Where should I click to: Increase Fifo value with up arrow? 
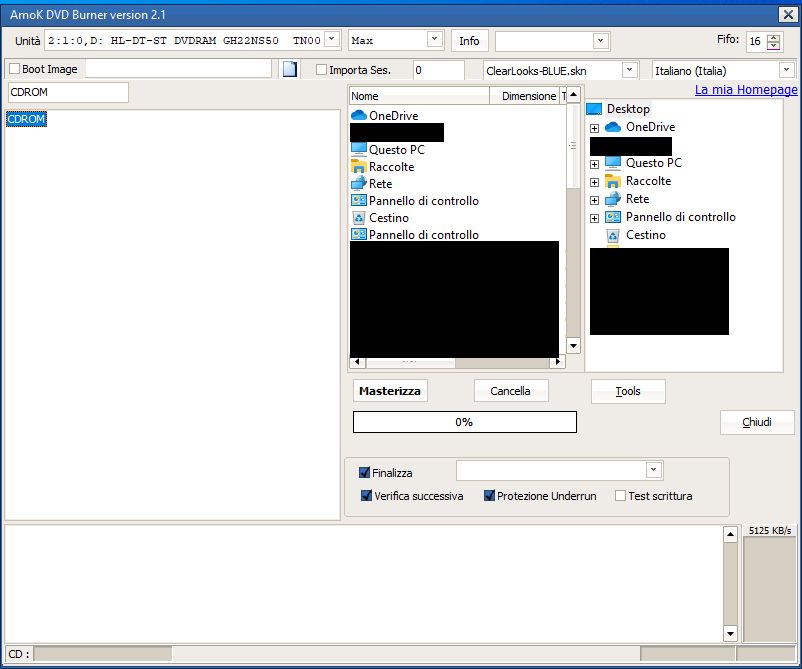coord(774,37)
